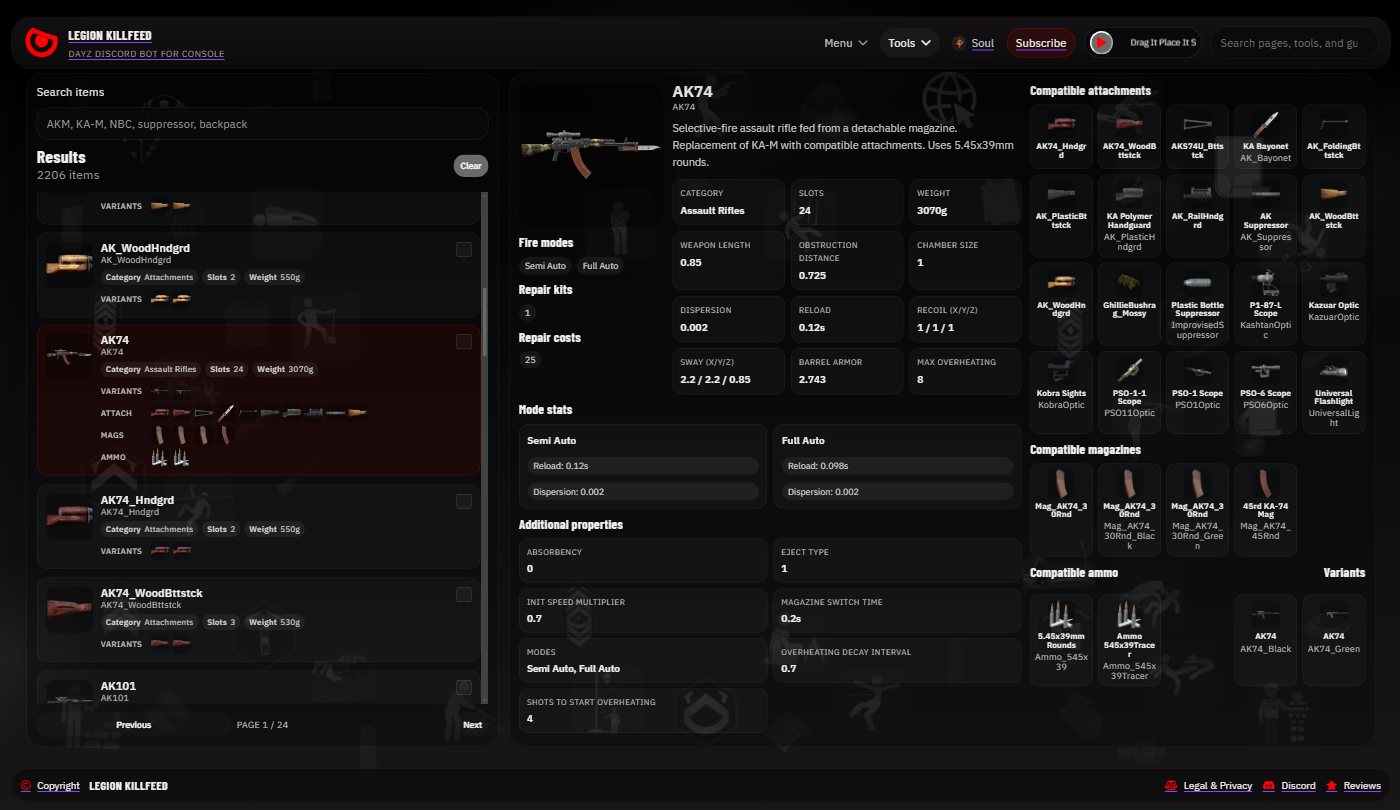This screenshot has width=1400, height=810.
Task: Select the AK_PlasticBttstck attachment card
Action: click(1061, 215)
